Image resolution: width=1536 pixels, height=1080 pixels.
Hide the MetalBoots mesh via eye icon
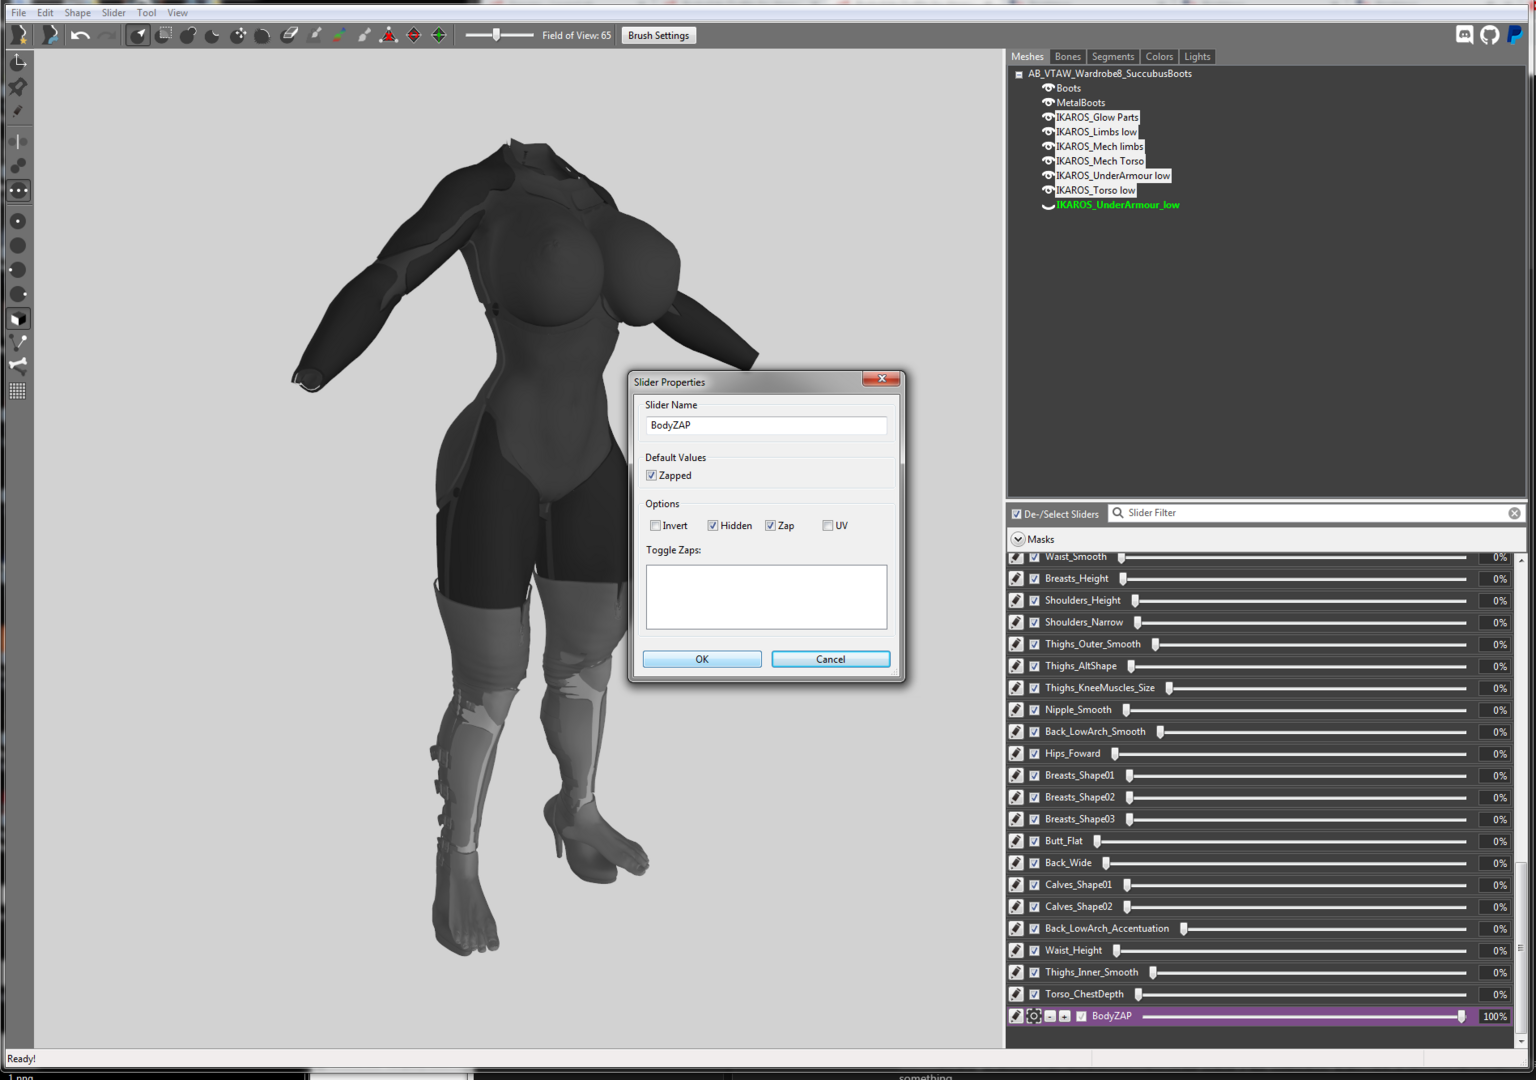[1048, 102]
